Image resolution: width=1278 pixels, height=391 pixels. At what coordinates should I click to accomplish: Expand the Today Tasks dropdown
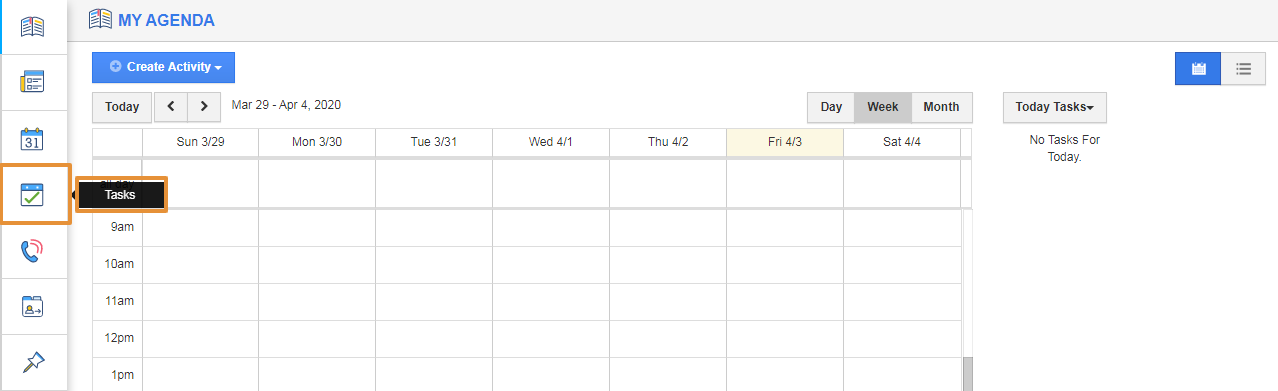1054,107
